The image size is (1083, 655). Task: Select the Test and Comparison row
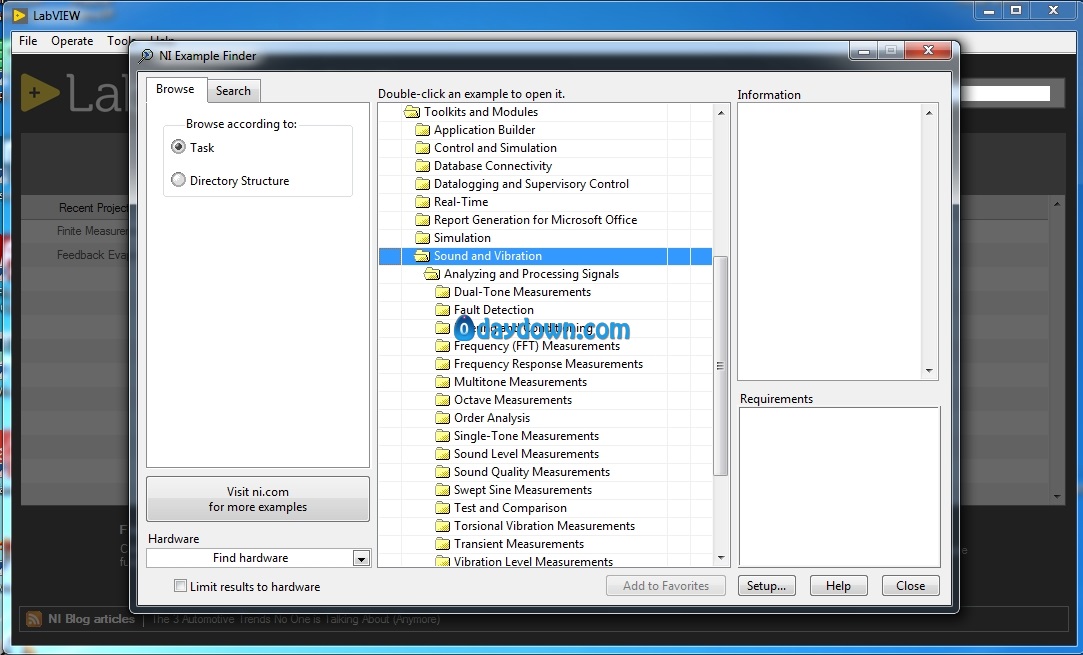546,508
